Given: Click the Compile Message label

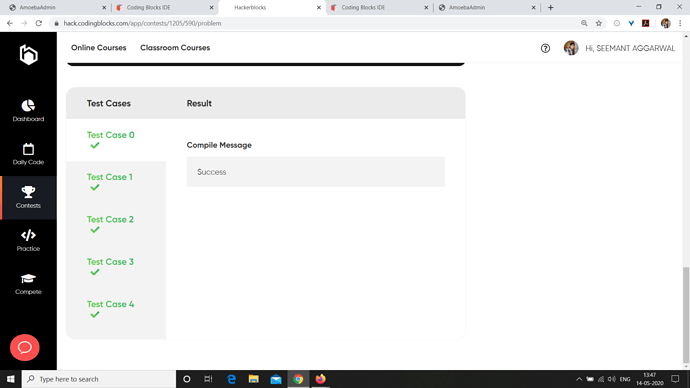Looking at the screenshot, I should [219, 145].
